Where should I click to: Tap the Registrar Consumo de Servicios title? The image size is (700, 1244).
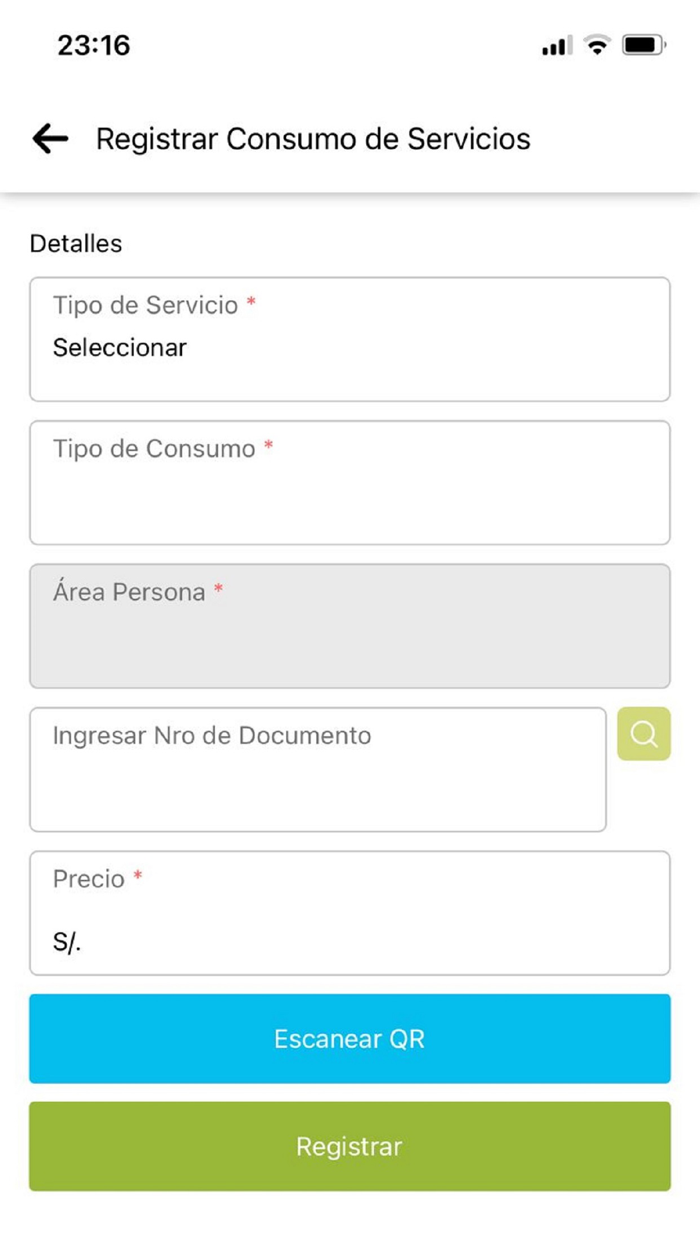click(x=313, y=139)
